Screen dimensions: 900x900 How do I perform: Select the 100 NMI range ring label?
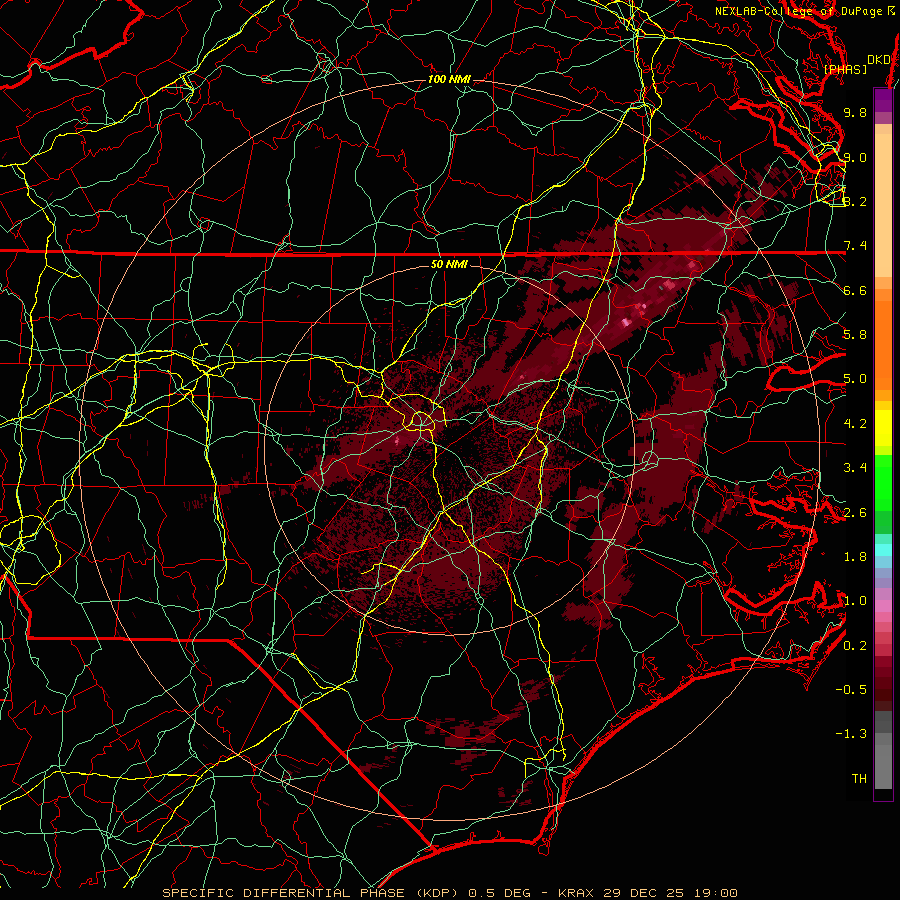coord(449,79)
